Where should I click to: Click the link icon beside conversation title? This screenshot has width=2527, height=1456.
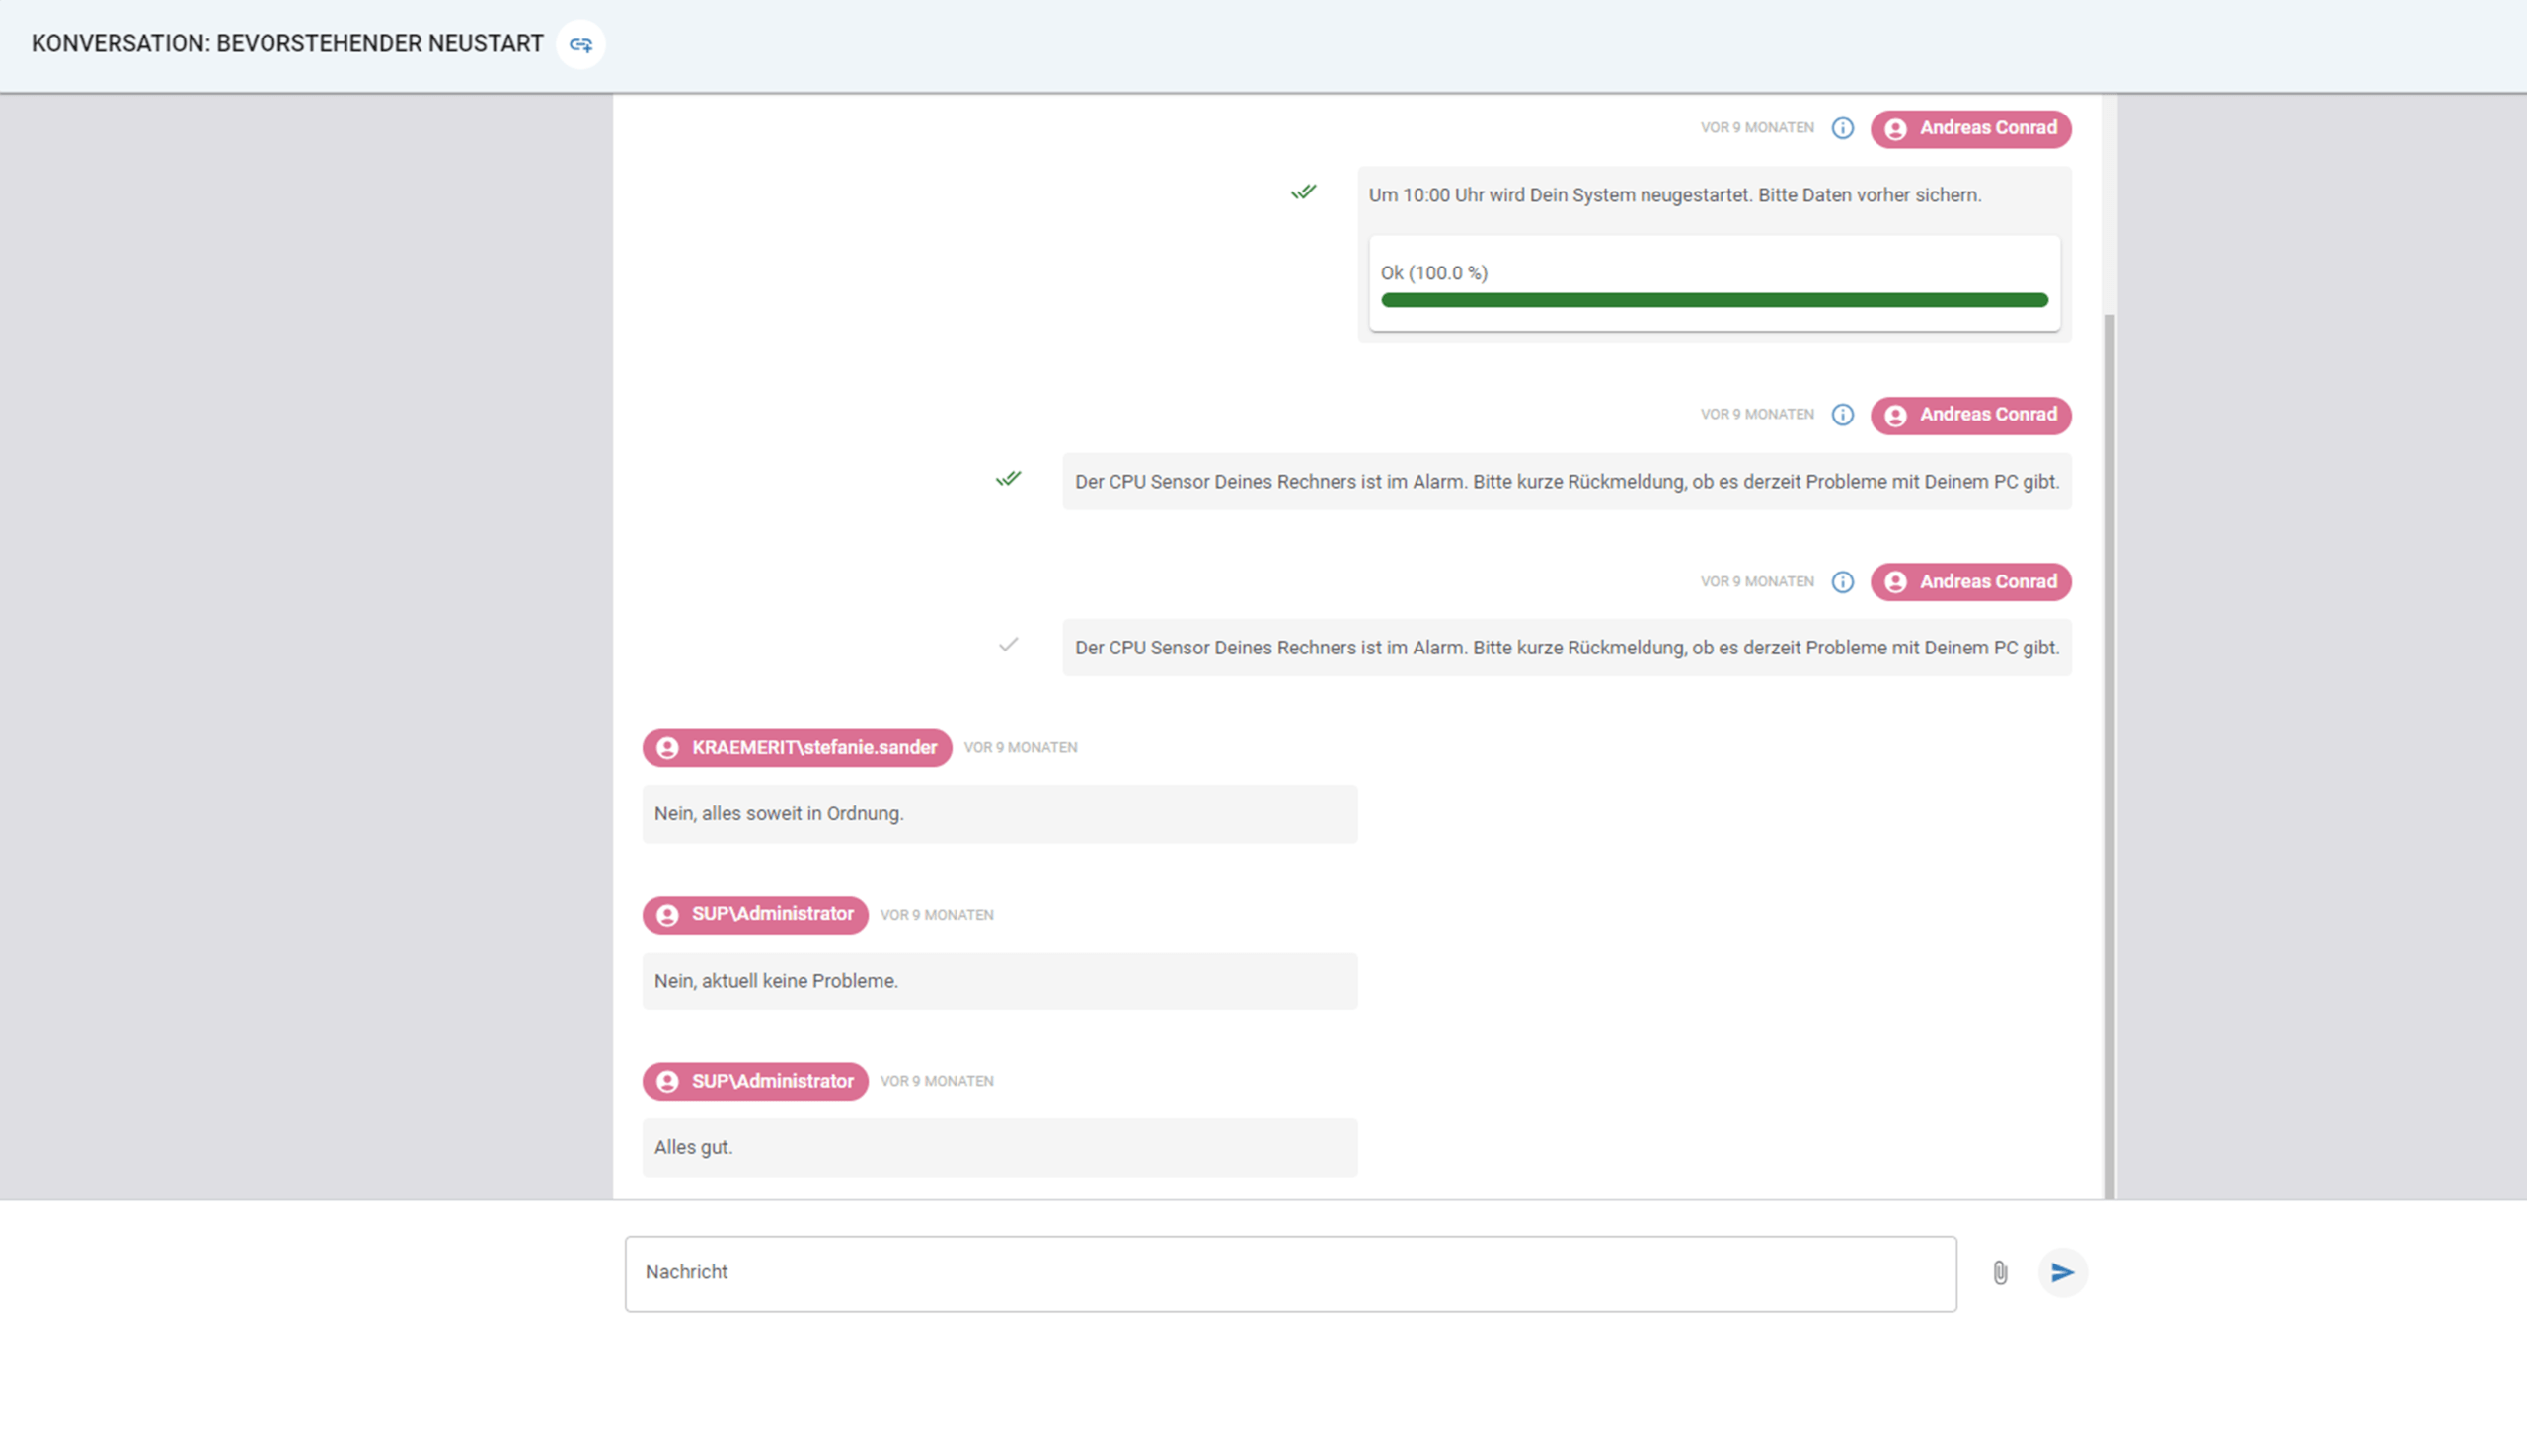(581, 44)
